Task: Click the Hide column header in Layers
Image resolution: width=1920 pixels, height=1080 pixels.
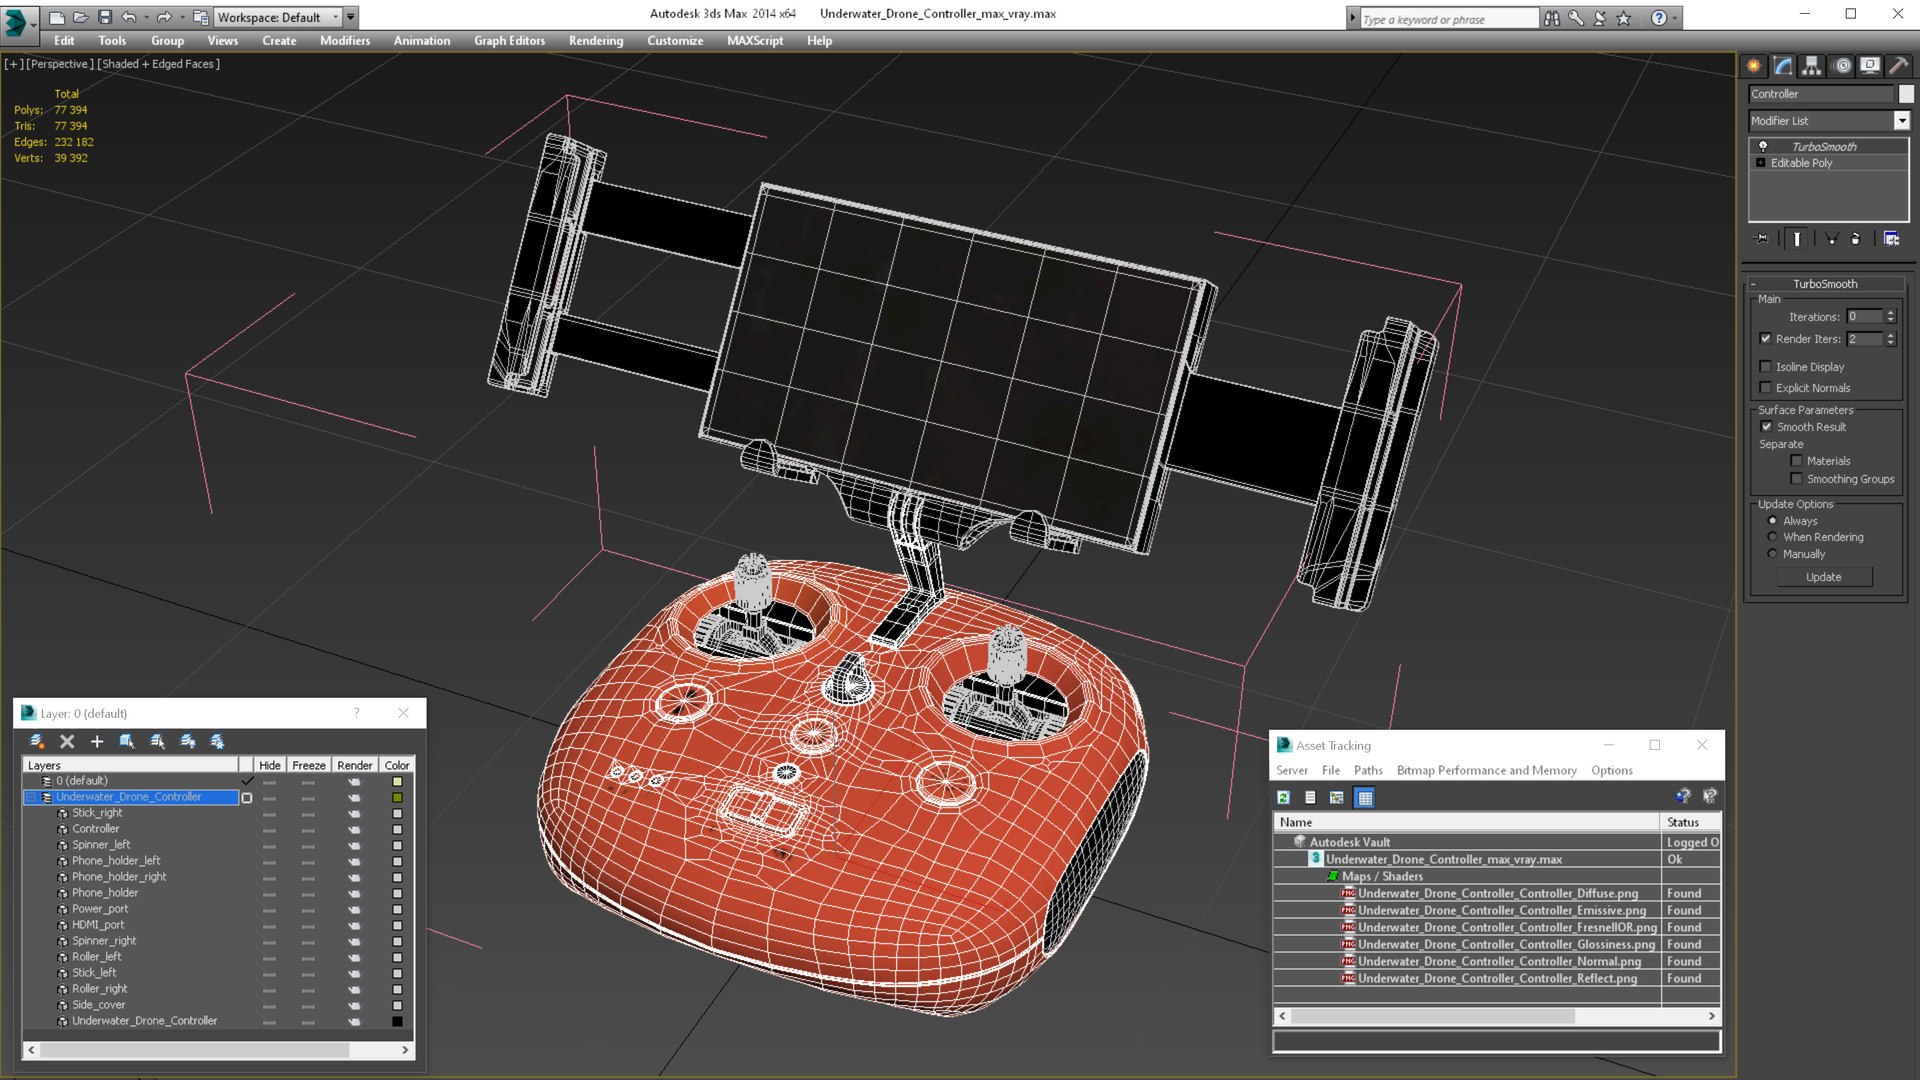Action: [x=270, y=765]
